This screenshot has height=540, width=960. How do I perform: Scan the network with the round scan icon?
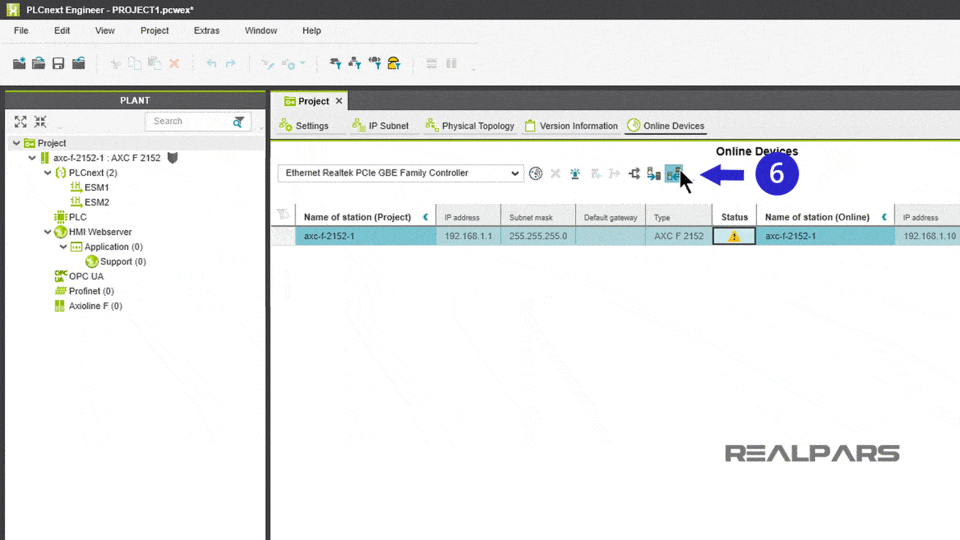pos(536,174)
